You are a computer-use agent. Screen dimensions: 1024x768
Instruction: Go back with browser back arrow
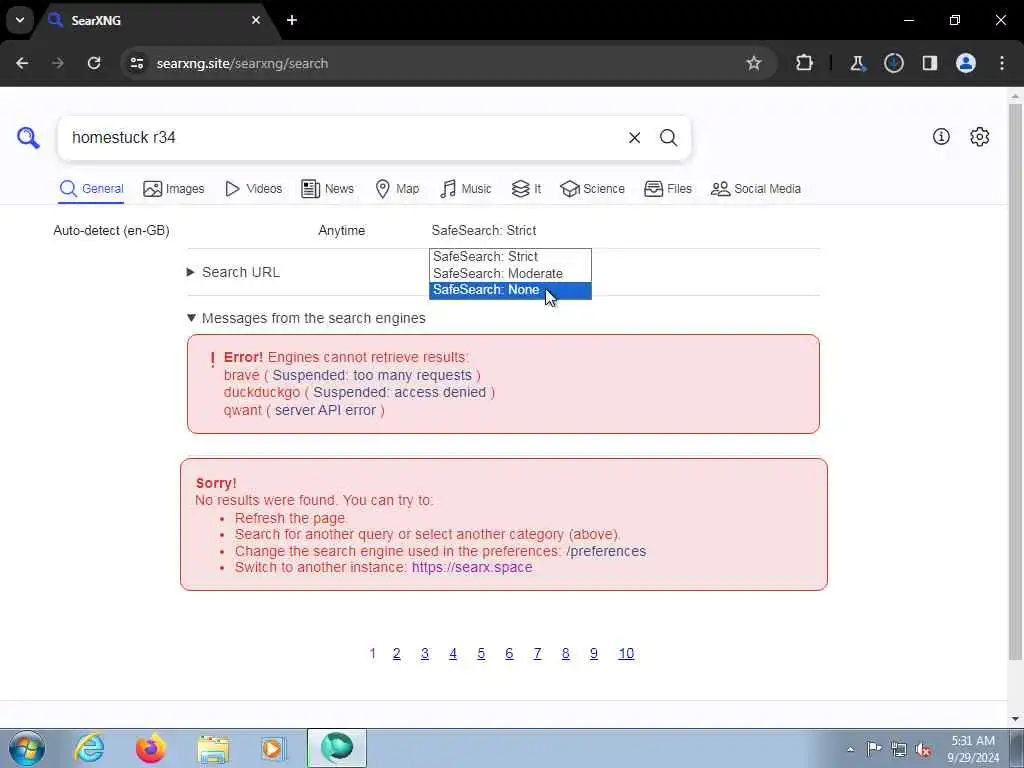pos(22,63)
